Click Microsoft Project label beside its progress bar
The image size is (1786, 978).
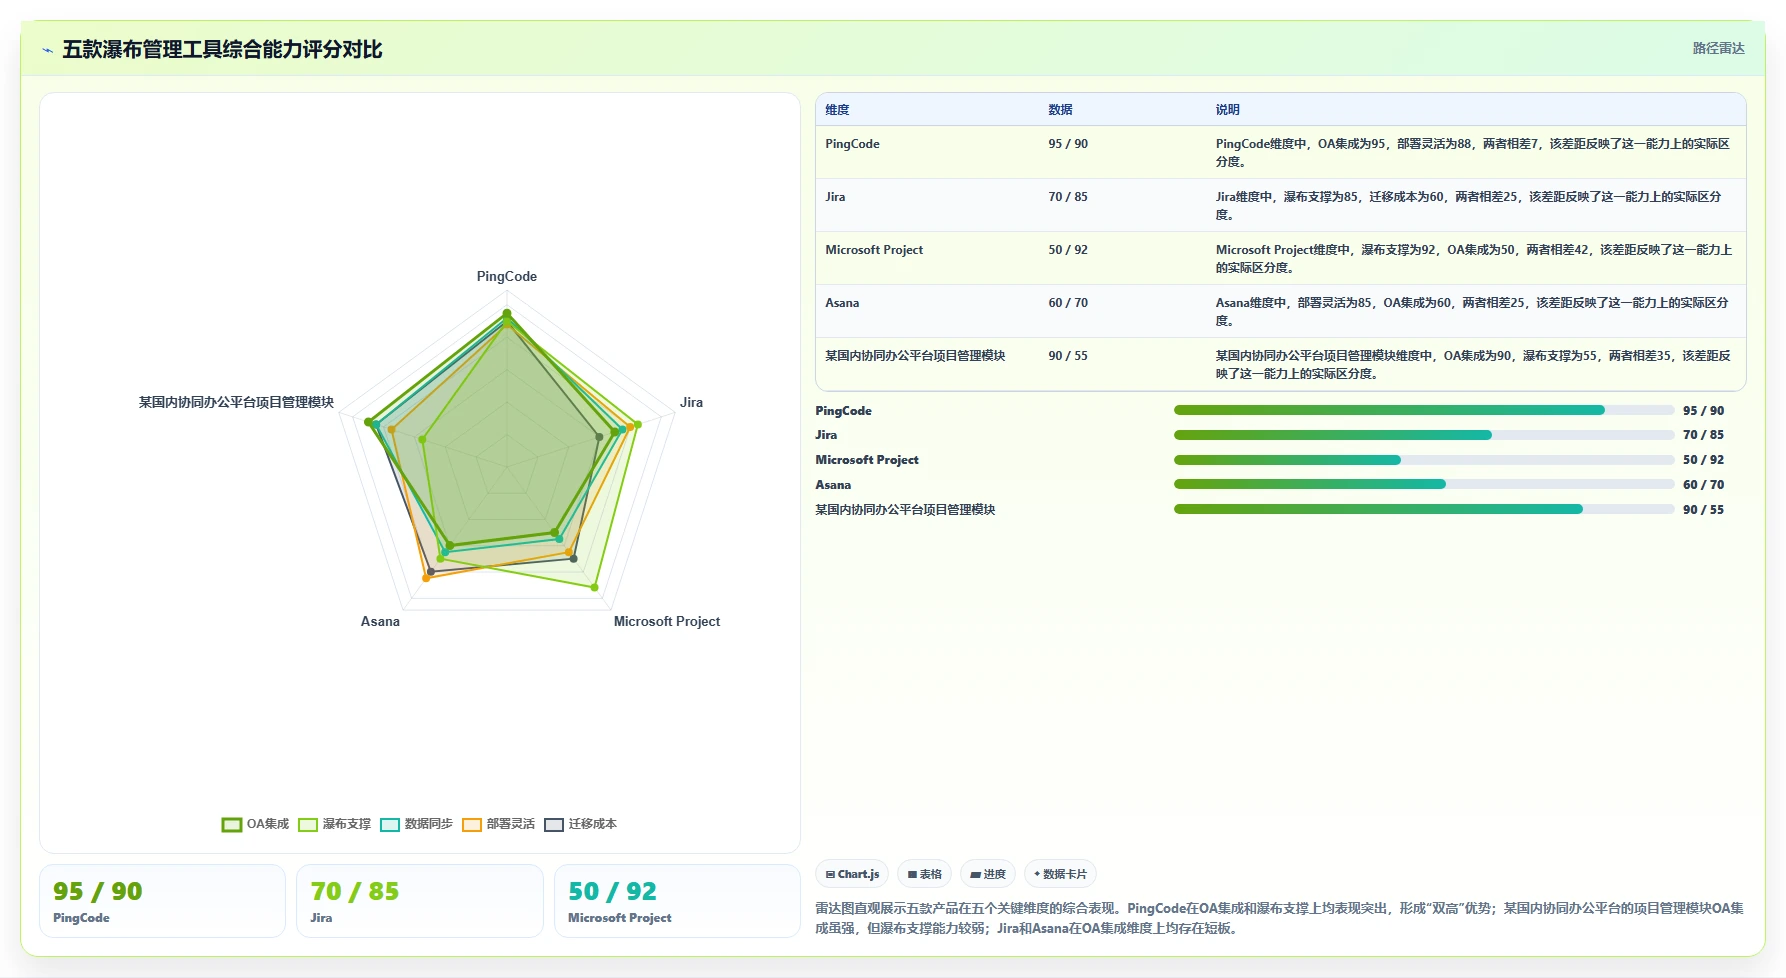pos(867,460)
